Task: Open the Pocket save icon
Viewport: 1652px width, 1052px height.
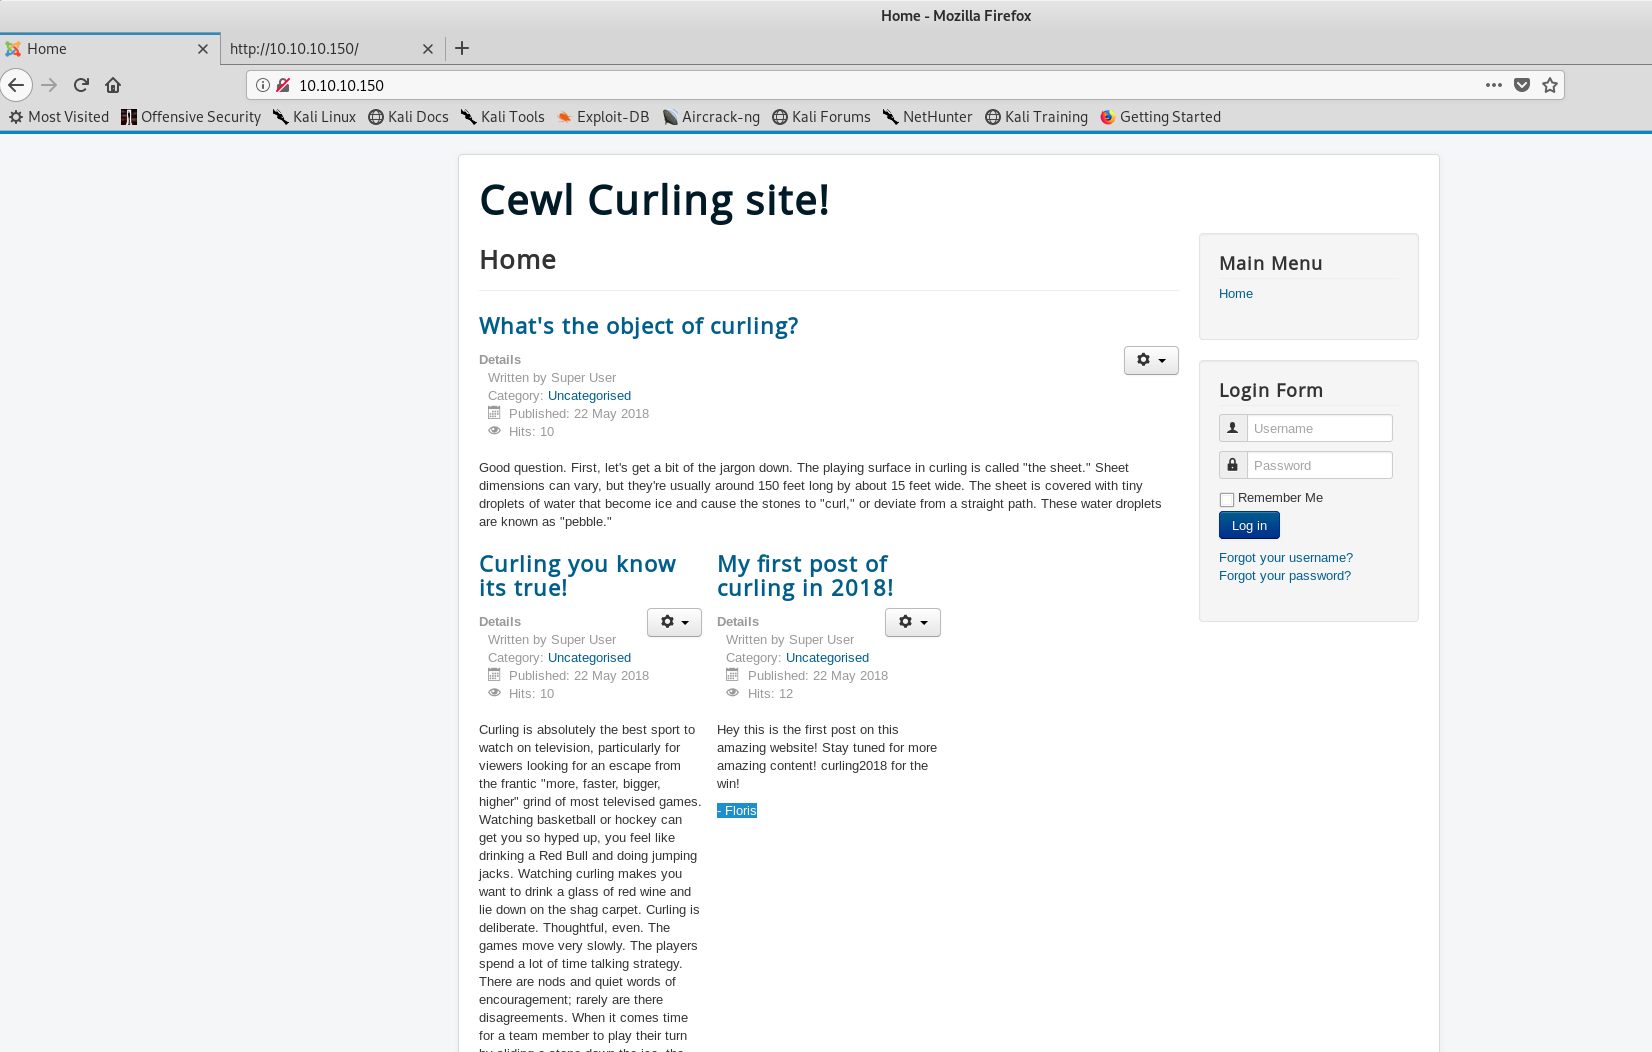Action: [x=1522, y=85]
